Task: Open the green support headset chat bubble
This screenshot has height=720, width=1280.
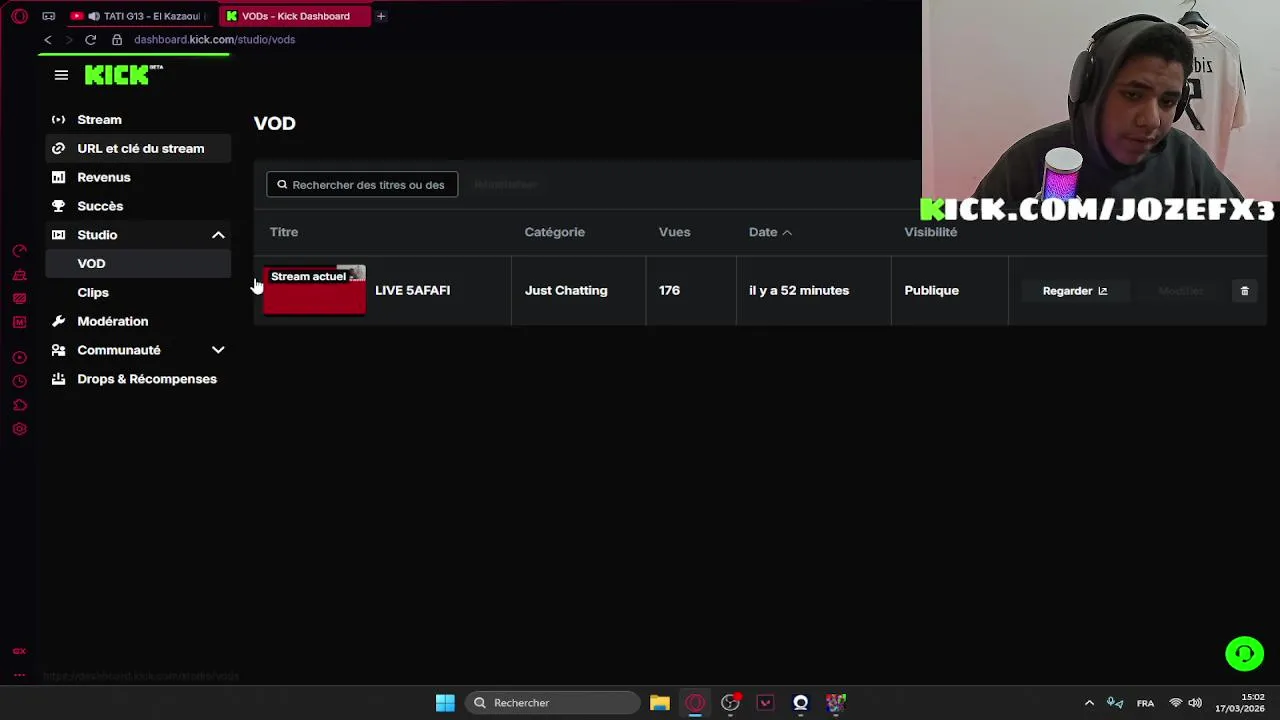Action: [1244, 654]
